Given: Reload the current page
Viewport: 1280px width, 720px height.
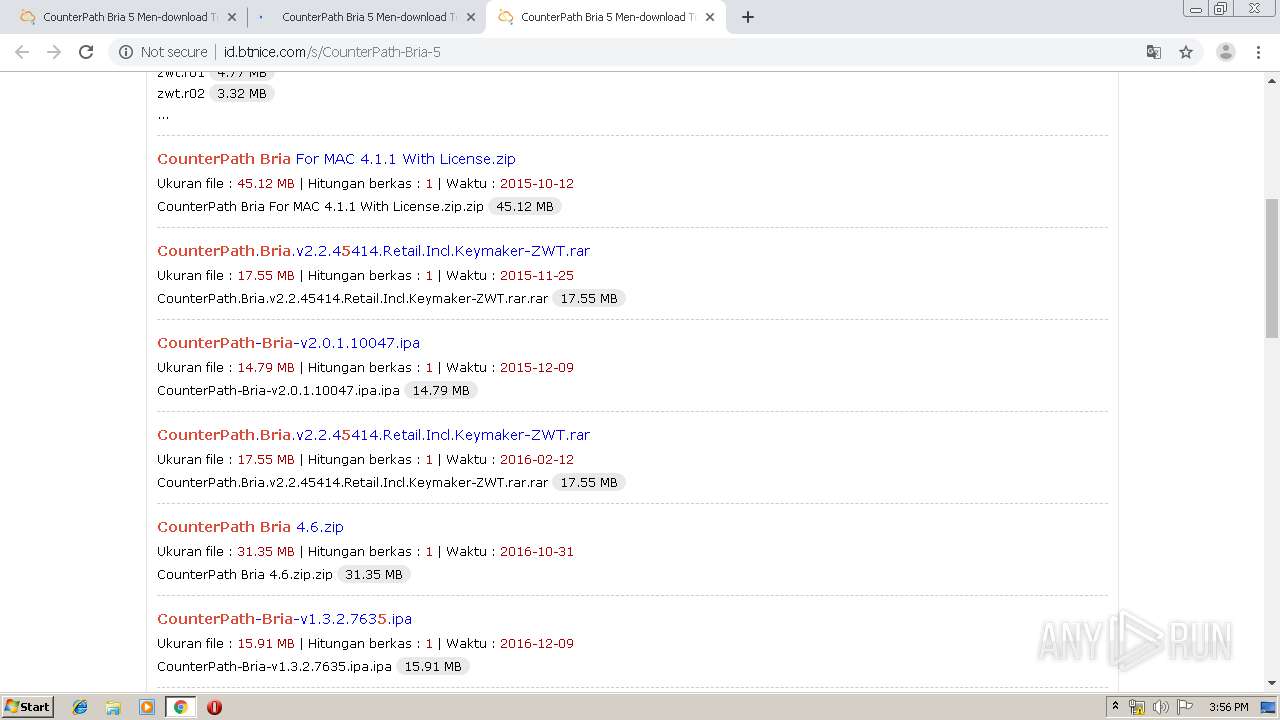Looking at the screenshot, I should [86, 52].
